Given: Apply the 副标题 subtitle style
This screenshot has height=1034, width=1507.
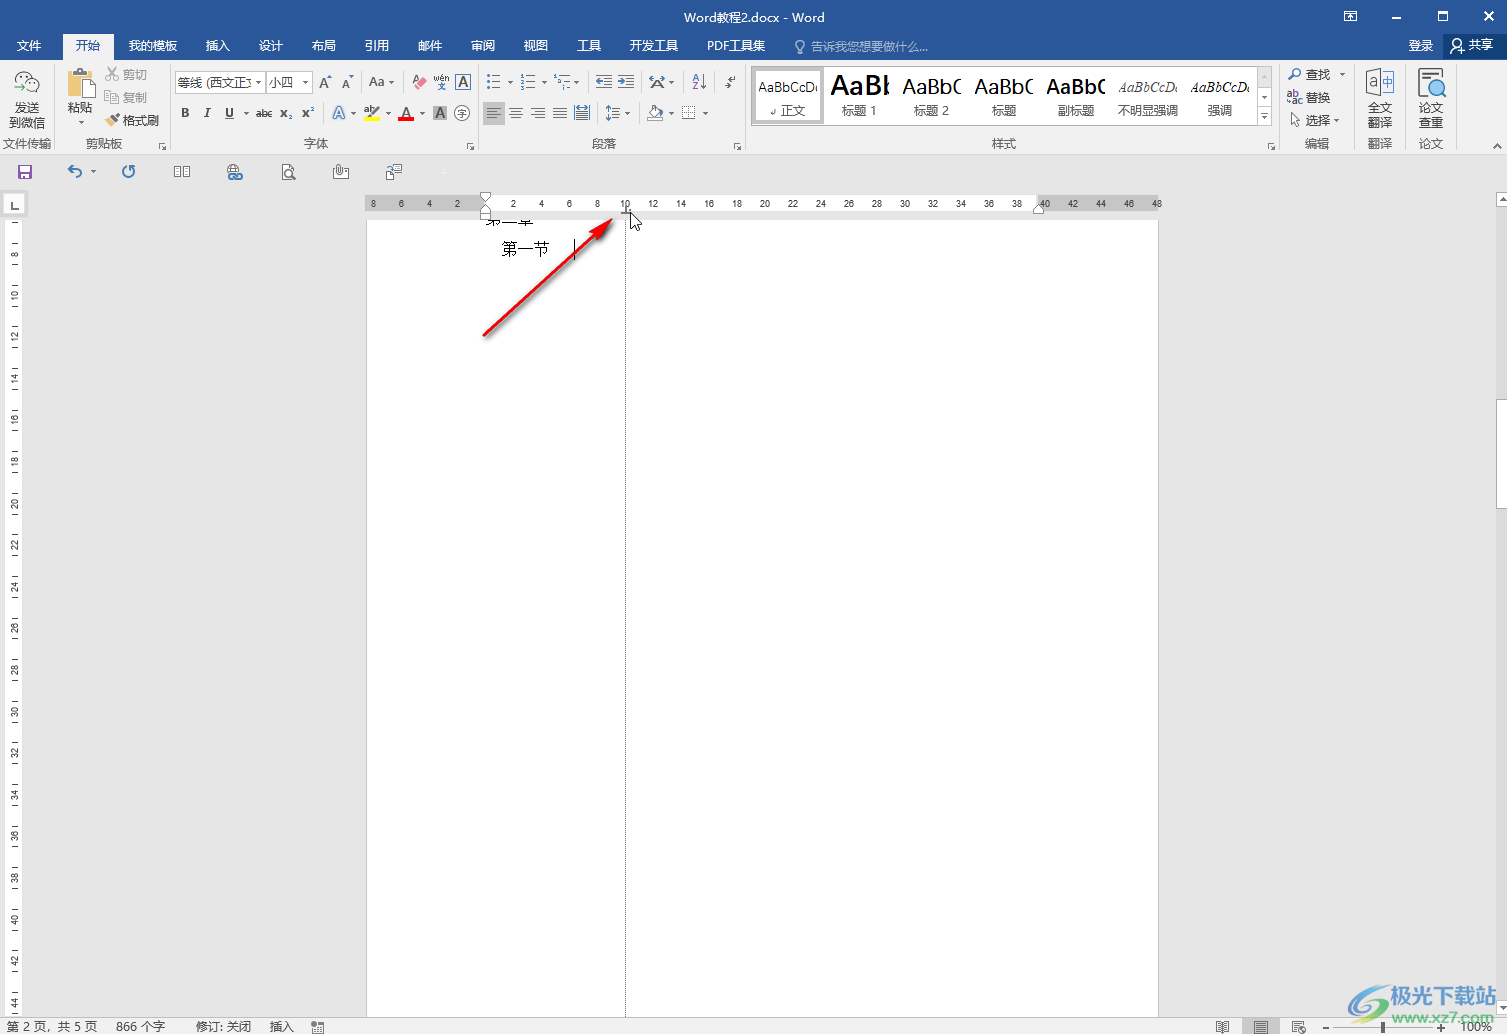Looking at the screenshot, I should (1075, 96).
